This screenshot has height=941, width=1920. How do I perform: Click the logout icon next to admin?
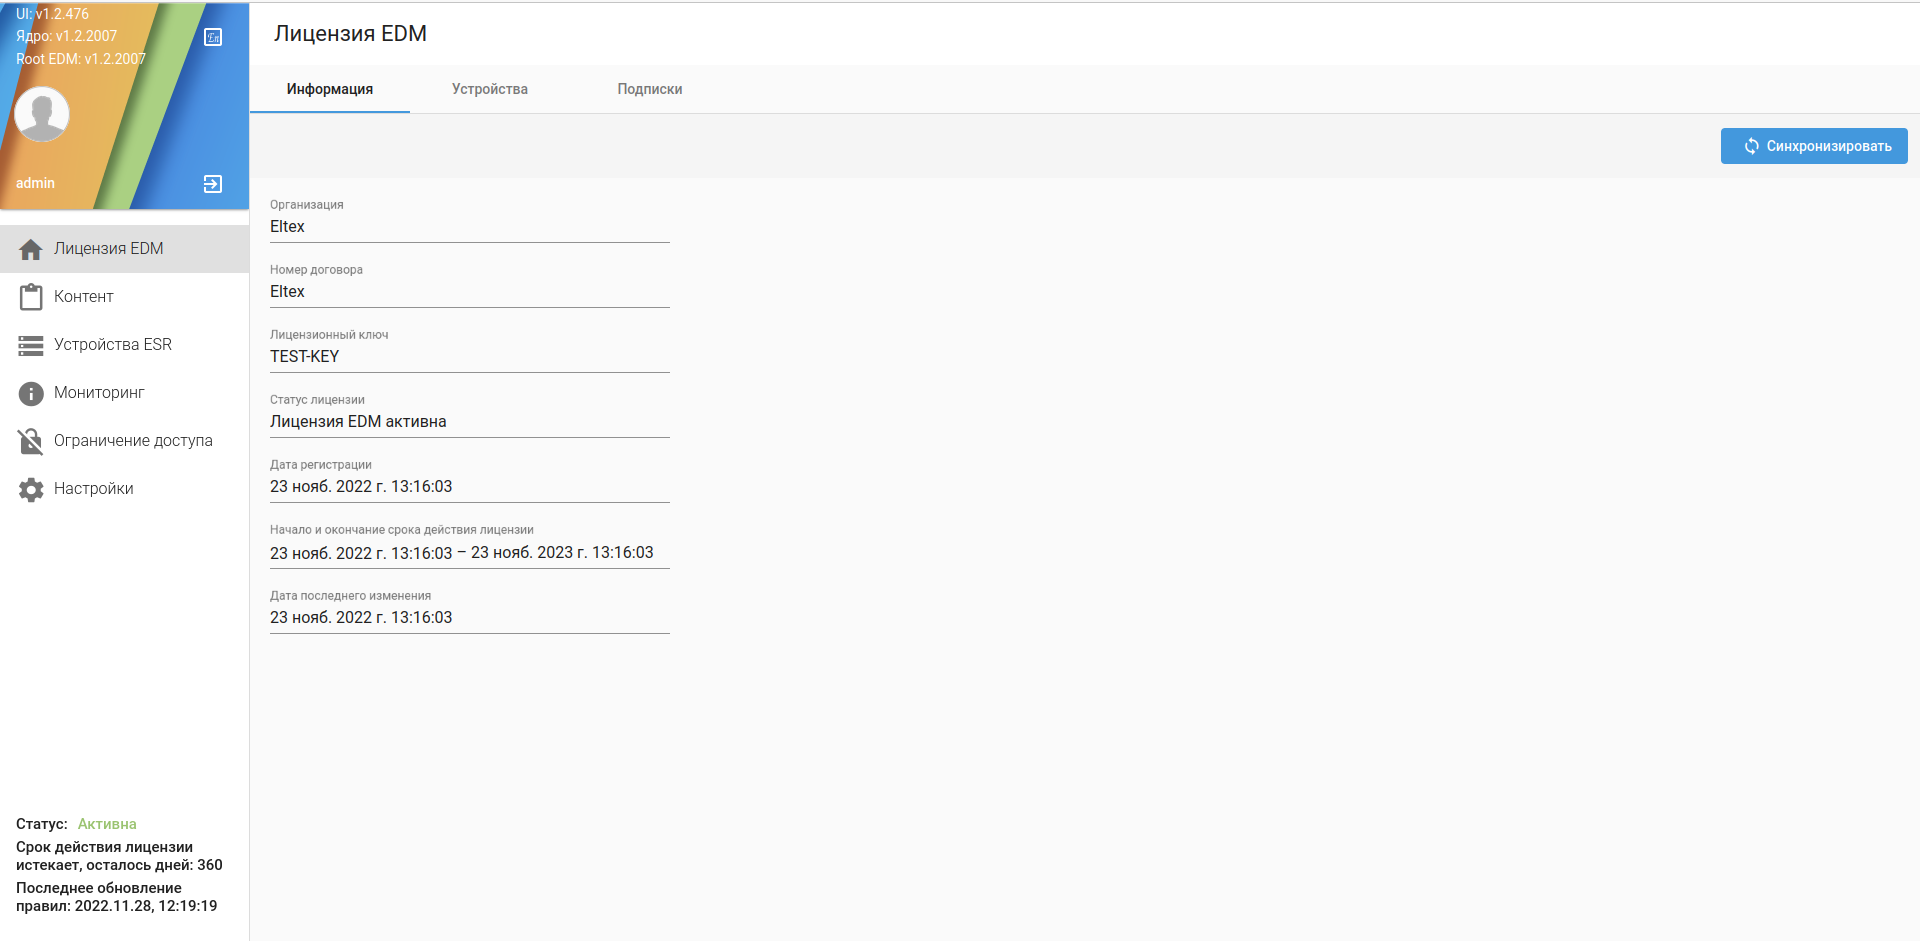tap(213, 184)
